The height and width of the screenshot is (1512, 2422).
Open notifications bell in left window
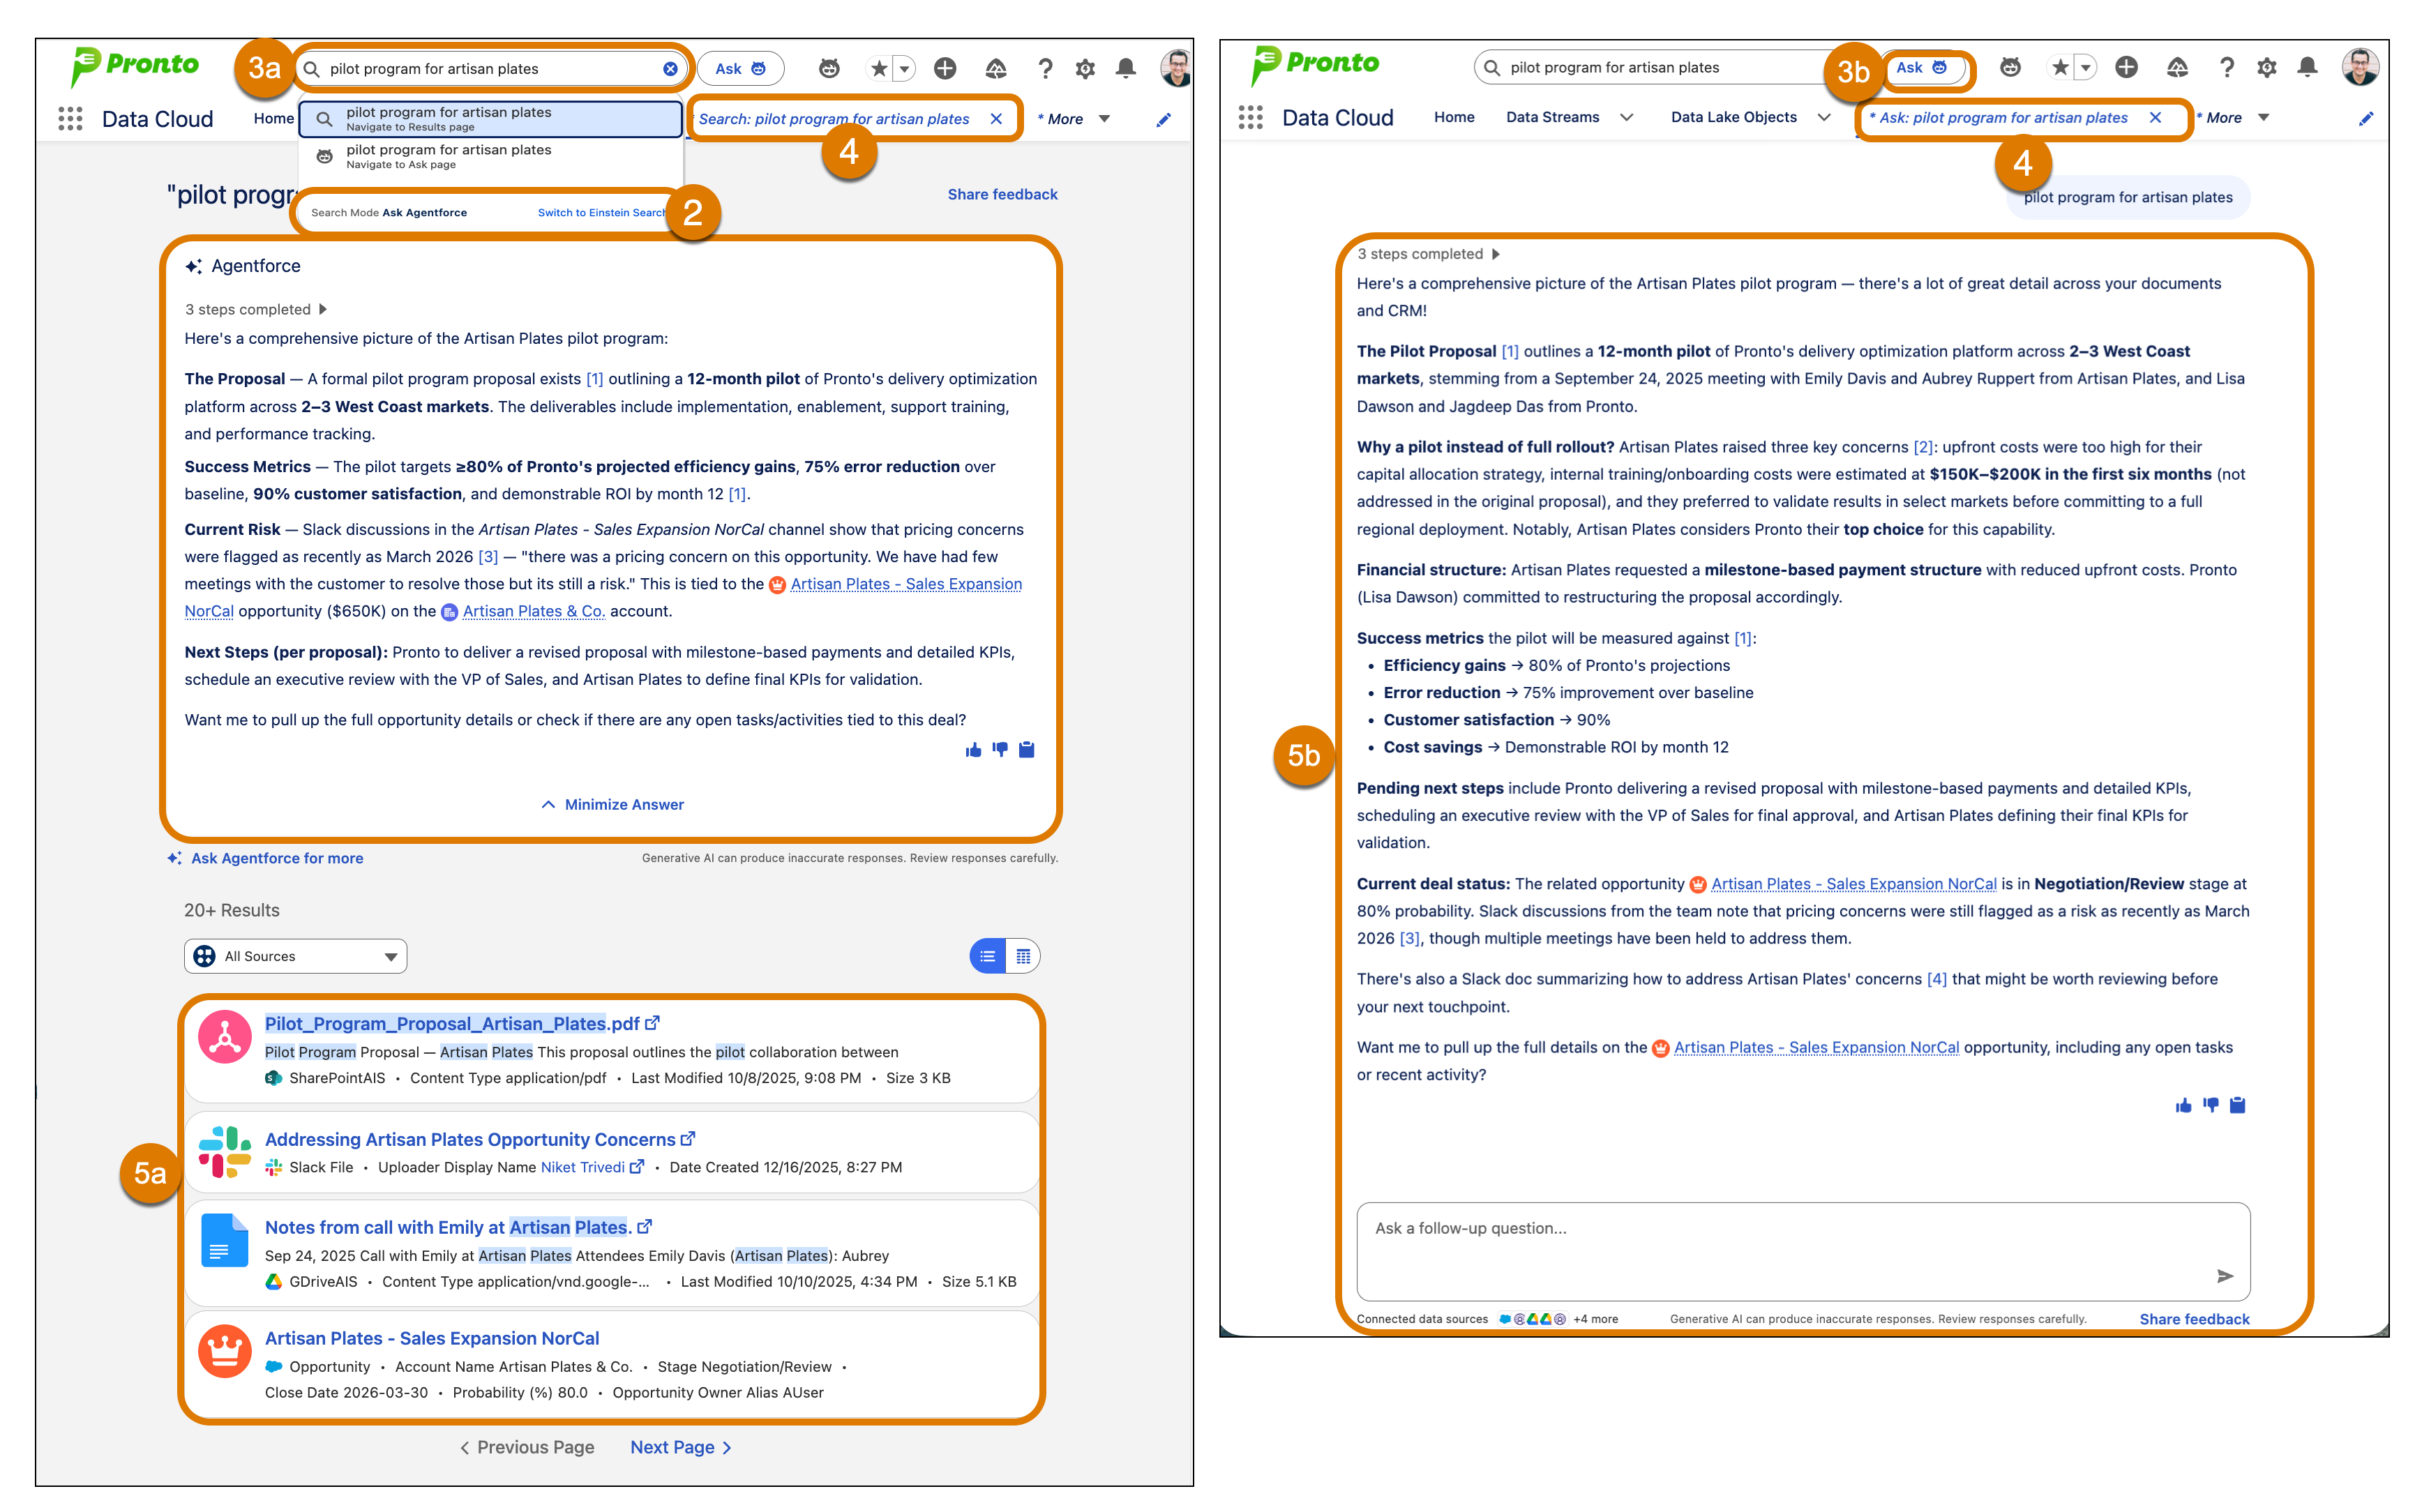tap(1125, 68)
